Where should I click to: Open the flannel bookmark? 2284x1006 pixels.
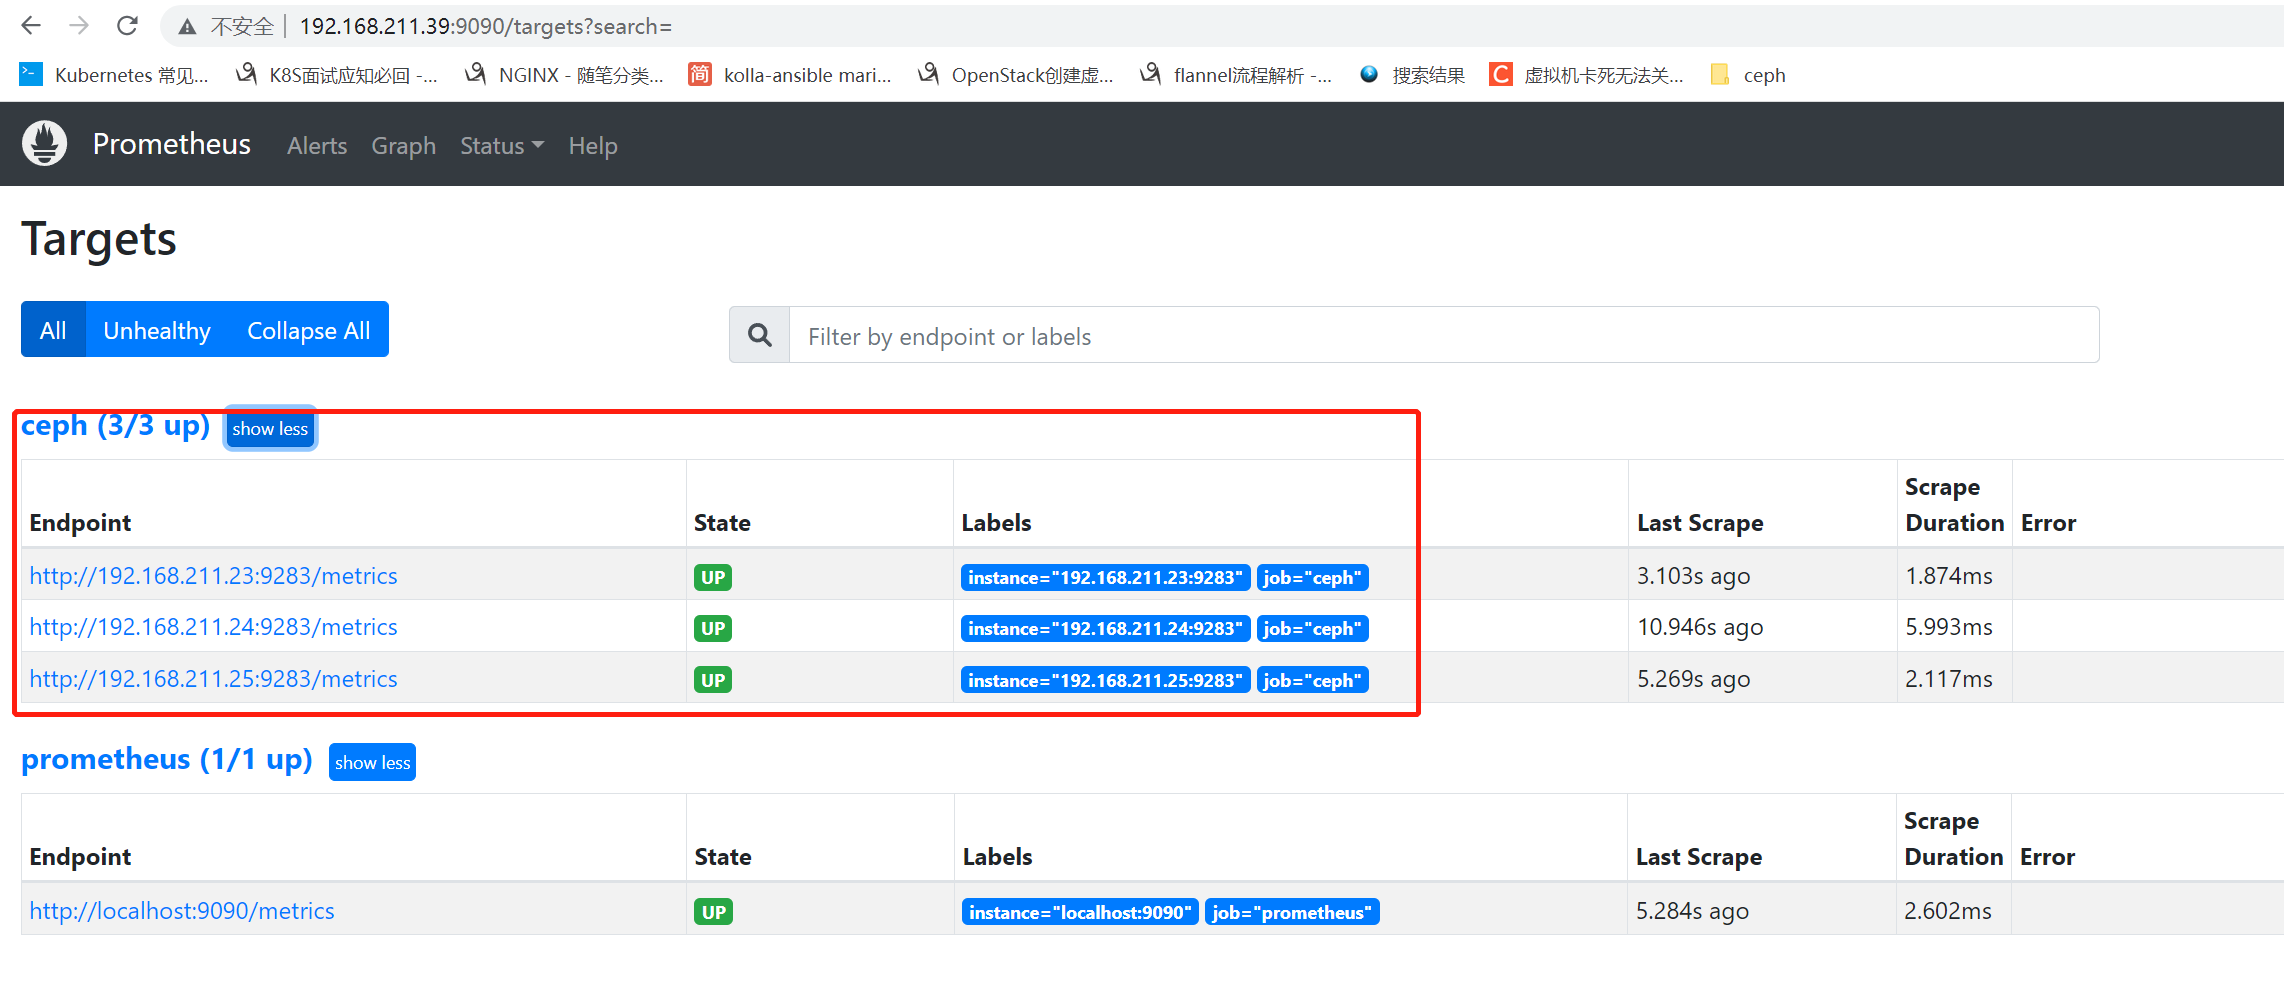pyautogui.click(x=1236, y=75)
